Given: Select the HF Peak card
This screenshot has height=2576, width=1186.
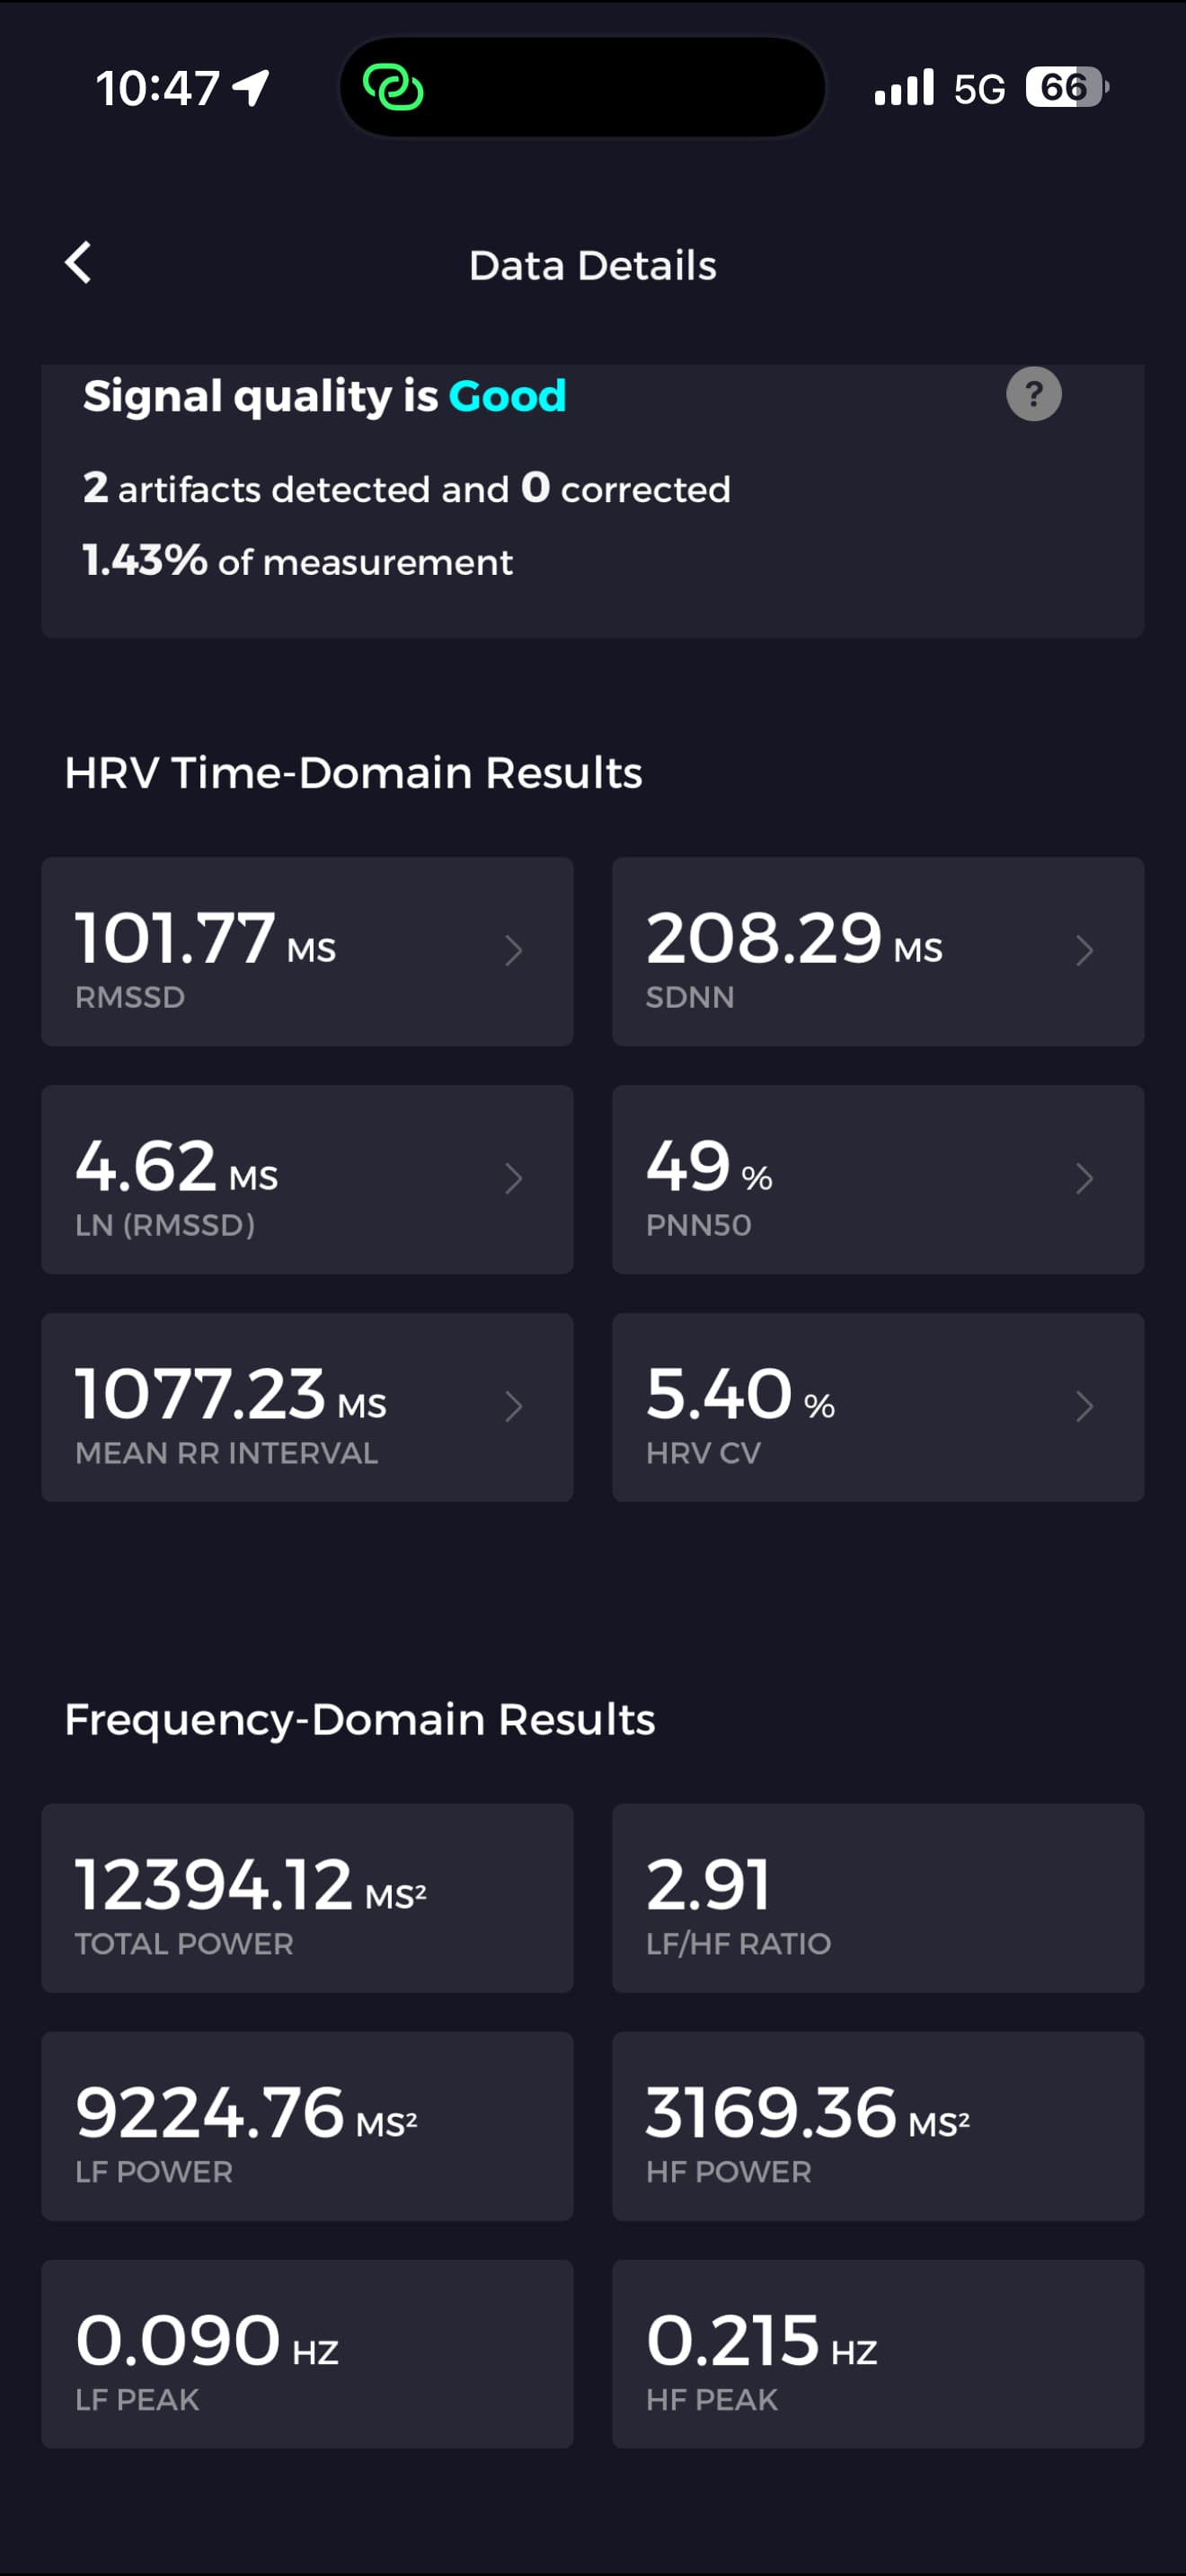Looking at the screenshot, I should pos(877,2353).
